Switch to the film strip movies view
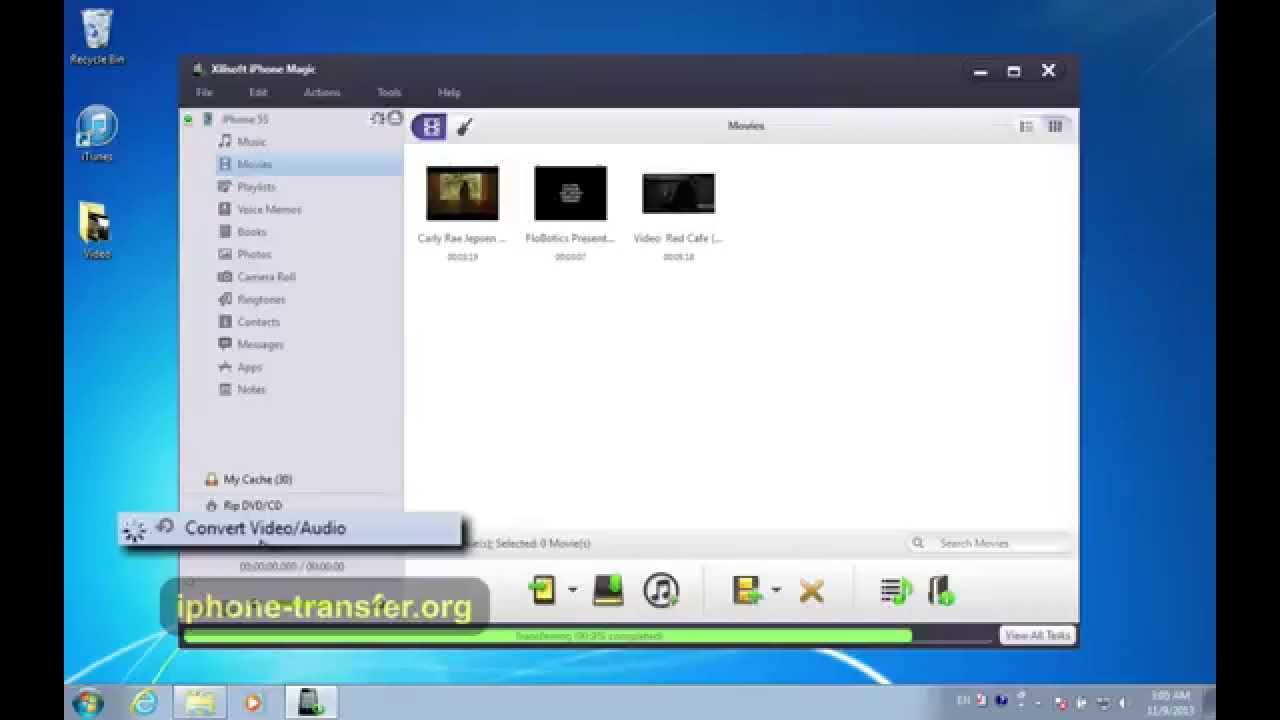This screenshot has height=720, width=1280. click(x=429, y=126)
